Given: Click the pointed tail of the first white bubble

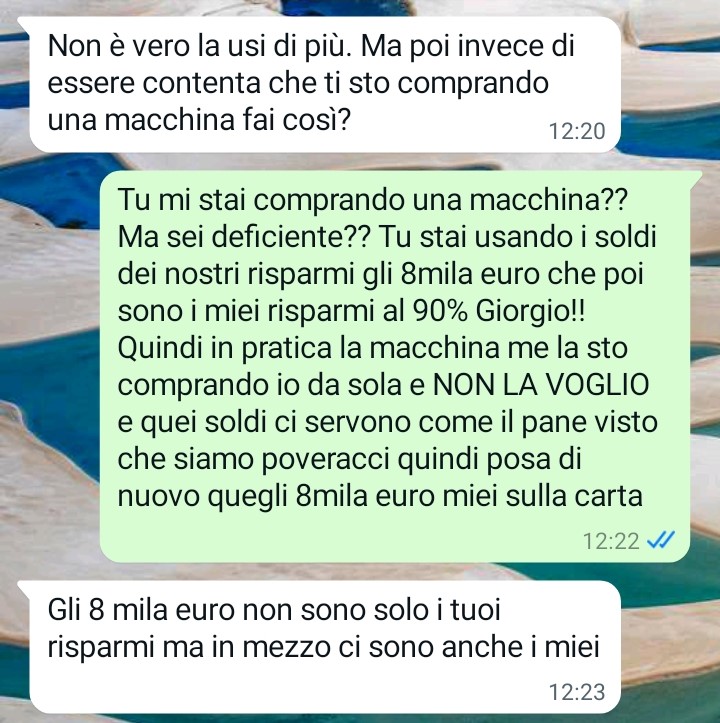Looking at the screenshot, I should coord(24,23).
